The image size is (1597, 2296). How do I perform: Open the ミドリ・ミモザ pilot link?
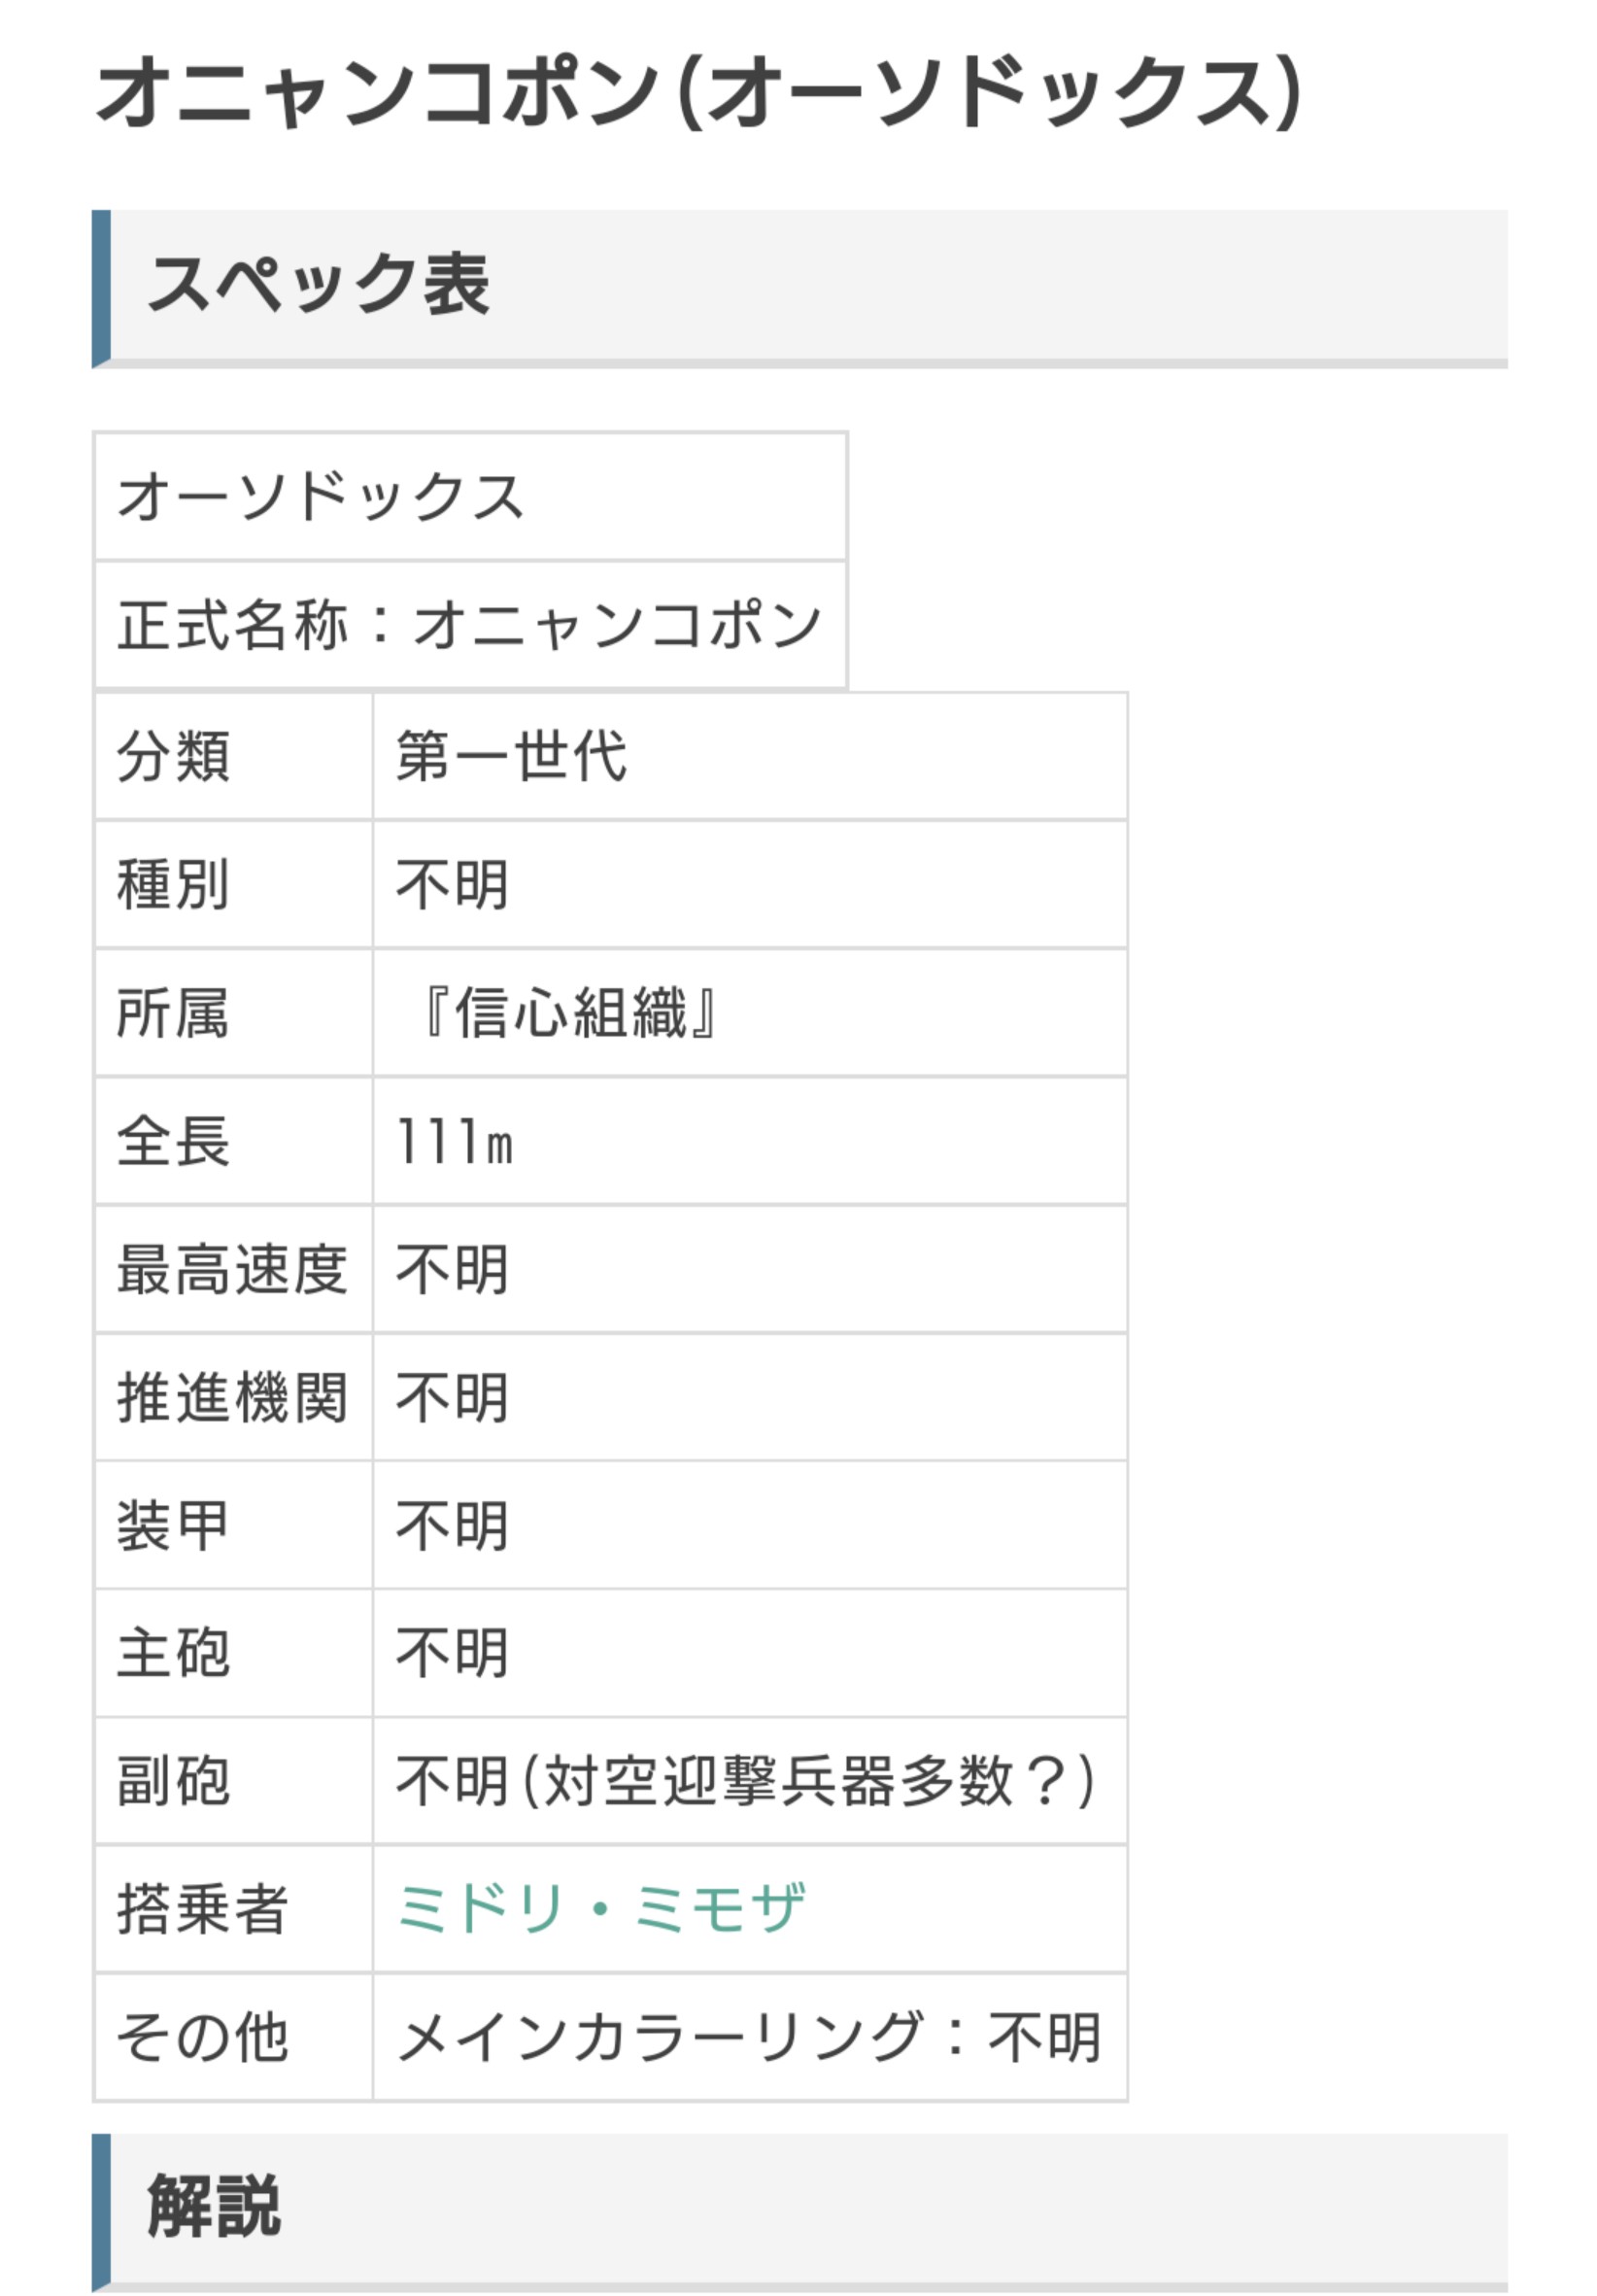(x=600, y=1909)
